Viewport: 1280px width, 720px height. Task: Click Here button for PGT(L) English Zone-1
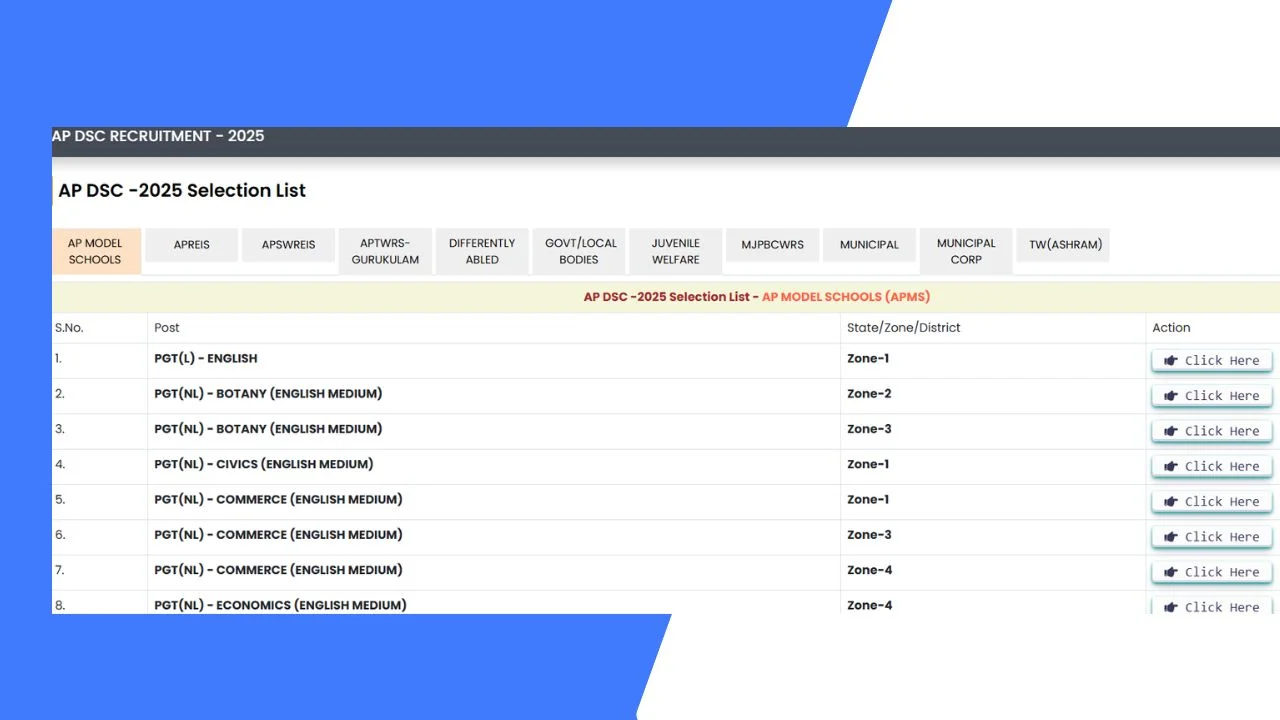click(1211, 361)
